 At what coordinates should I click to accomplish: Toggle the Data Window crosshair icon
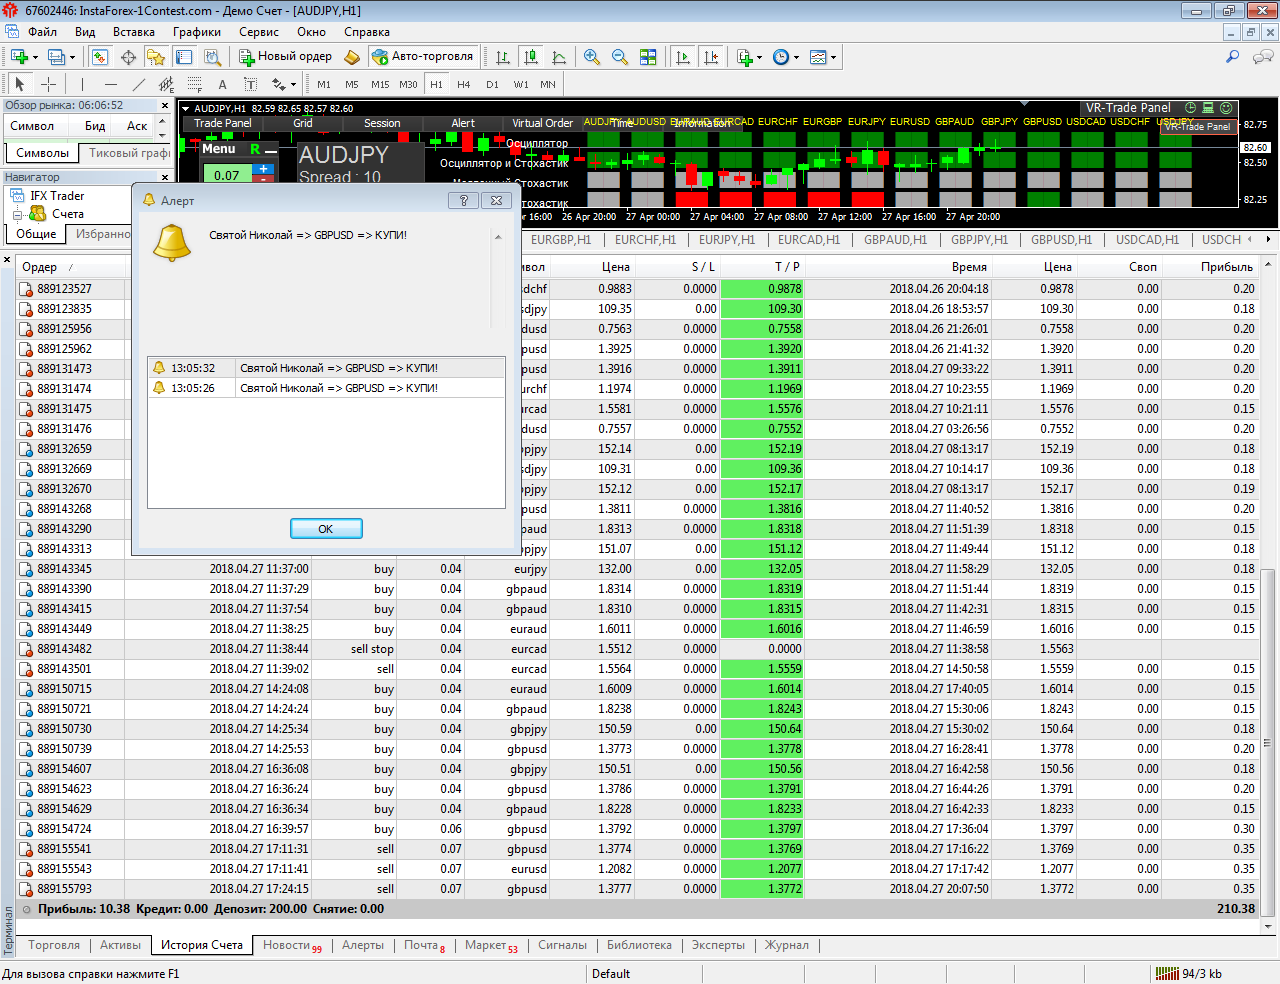128,57
